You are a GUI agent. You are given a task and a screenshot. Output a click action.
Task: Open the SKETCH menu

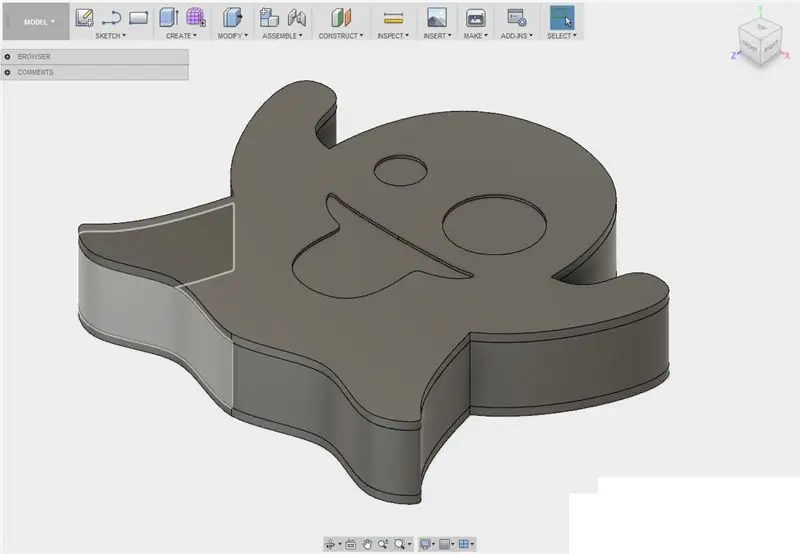click(110, 36)
